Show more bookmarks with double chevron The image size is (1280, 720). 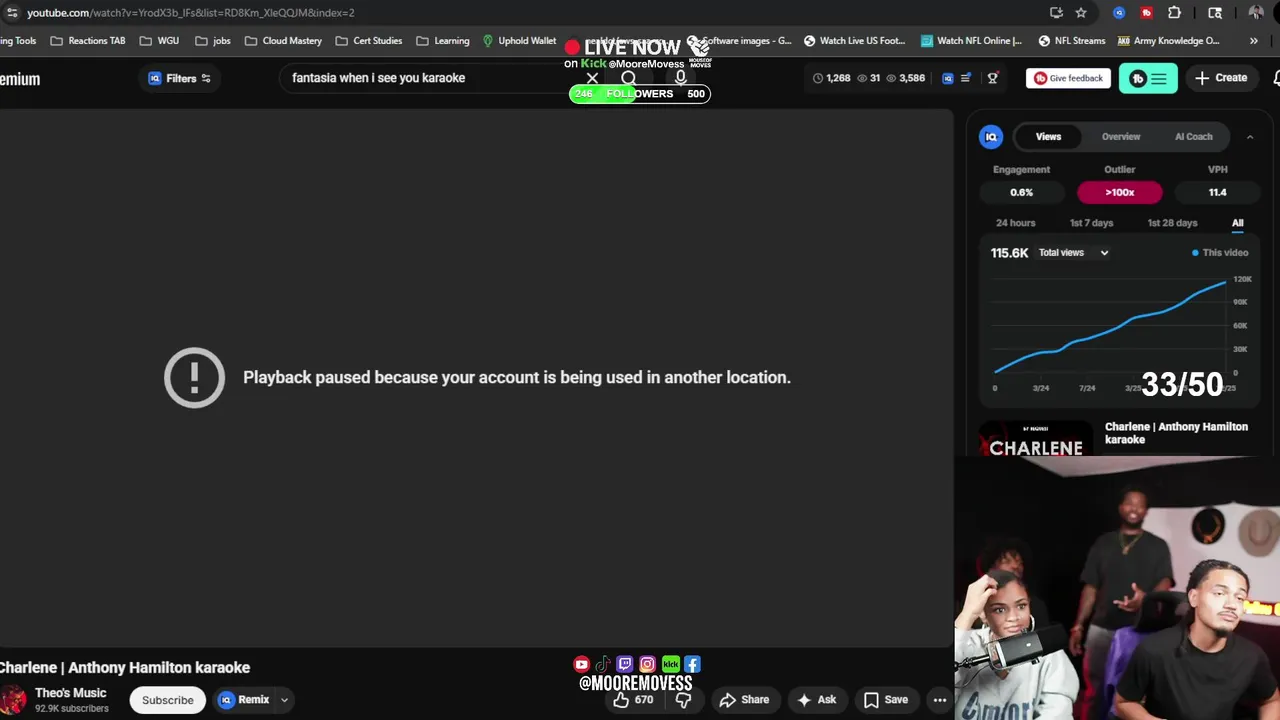point(1253,41)
